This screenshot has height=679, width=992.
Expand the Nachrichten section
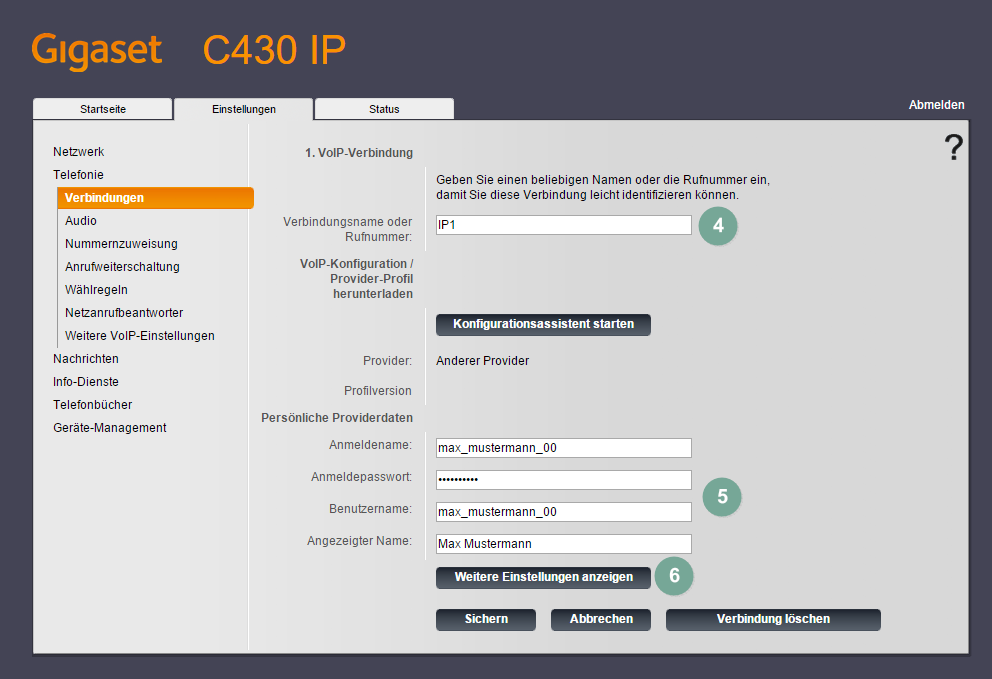[x=86, y=359]
